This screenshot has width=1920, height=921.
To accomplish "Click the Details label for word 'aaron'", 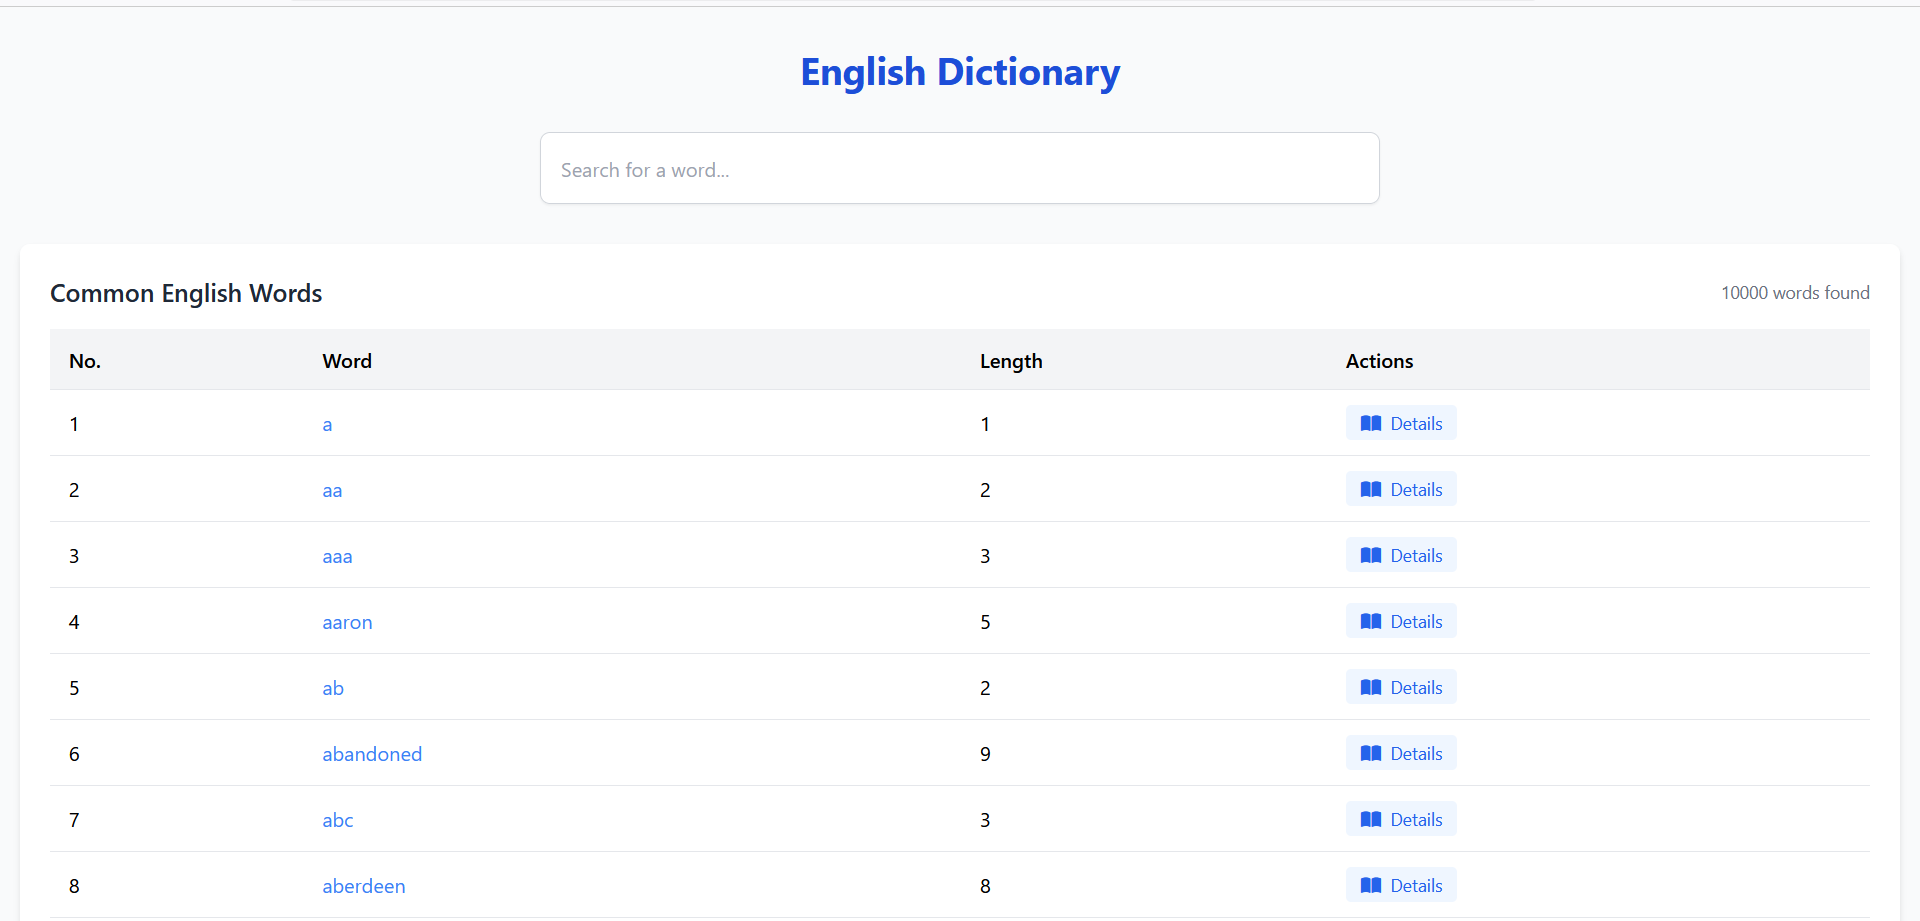I will click(1416, 622).
